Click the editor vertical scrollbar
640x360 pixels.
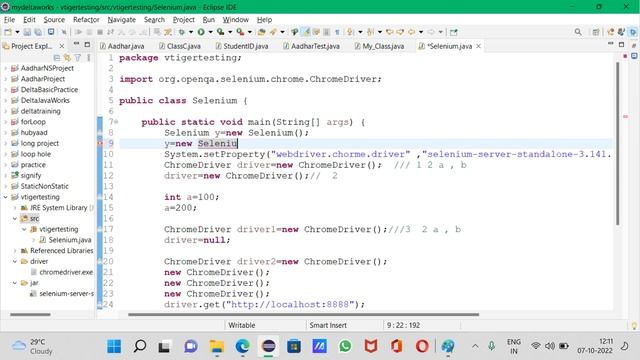coord(618,143)
